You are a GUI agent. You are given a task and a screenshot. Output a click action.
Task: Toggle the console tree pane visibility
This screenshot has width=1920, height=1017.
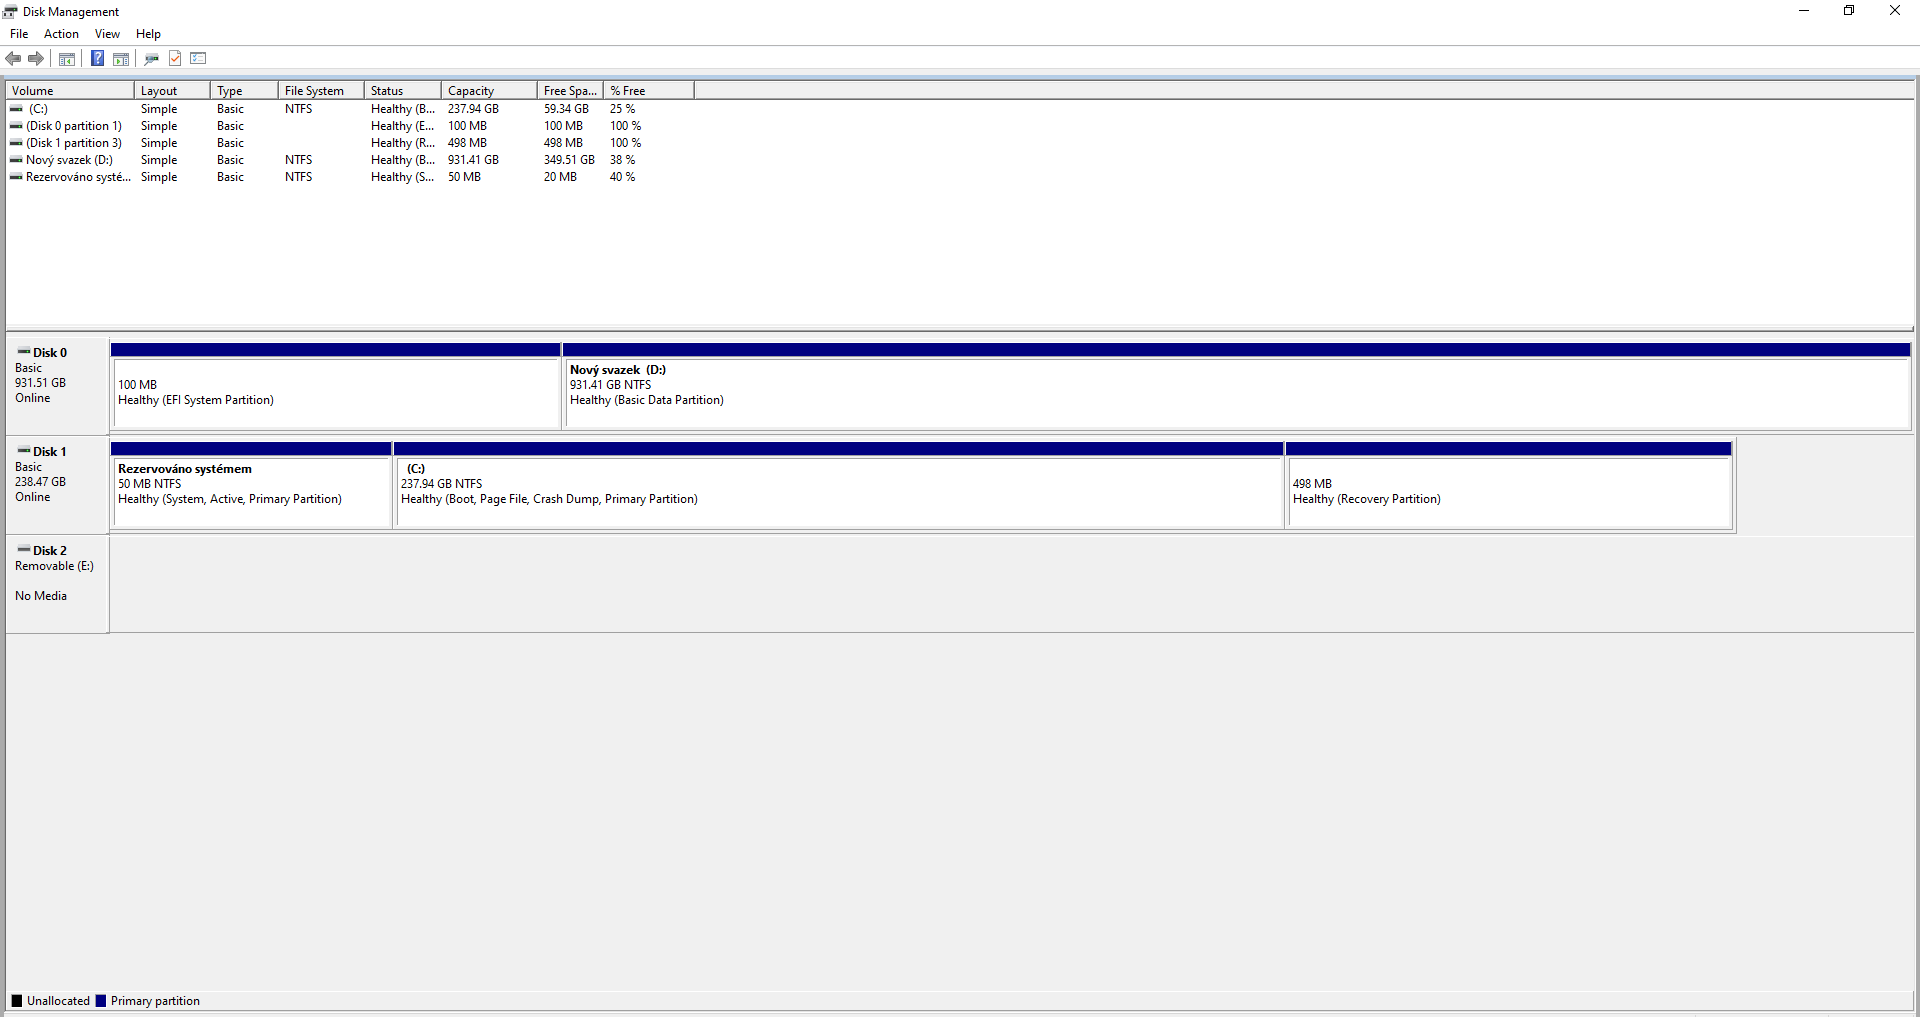point(65,58)
